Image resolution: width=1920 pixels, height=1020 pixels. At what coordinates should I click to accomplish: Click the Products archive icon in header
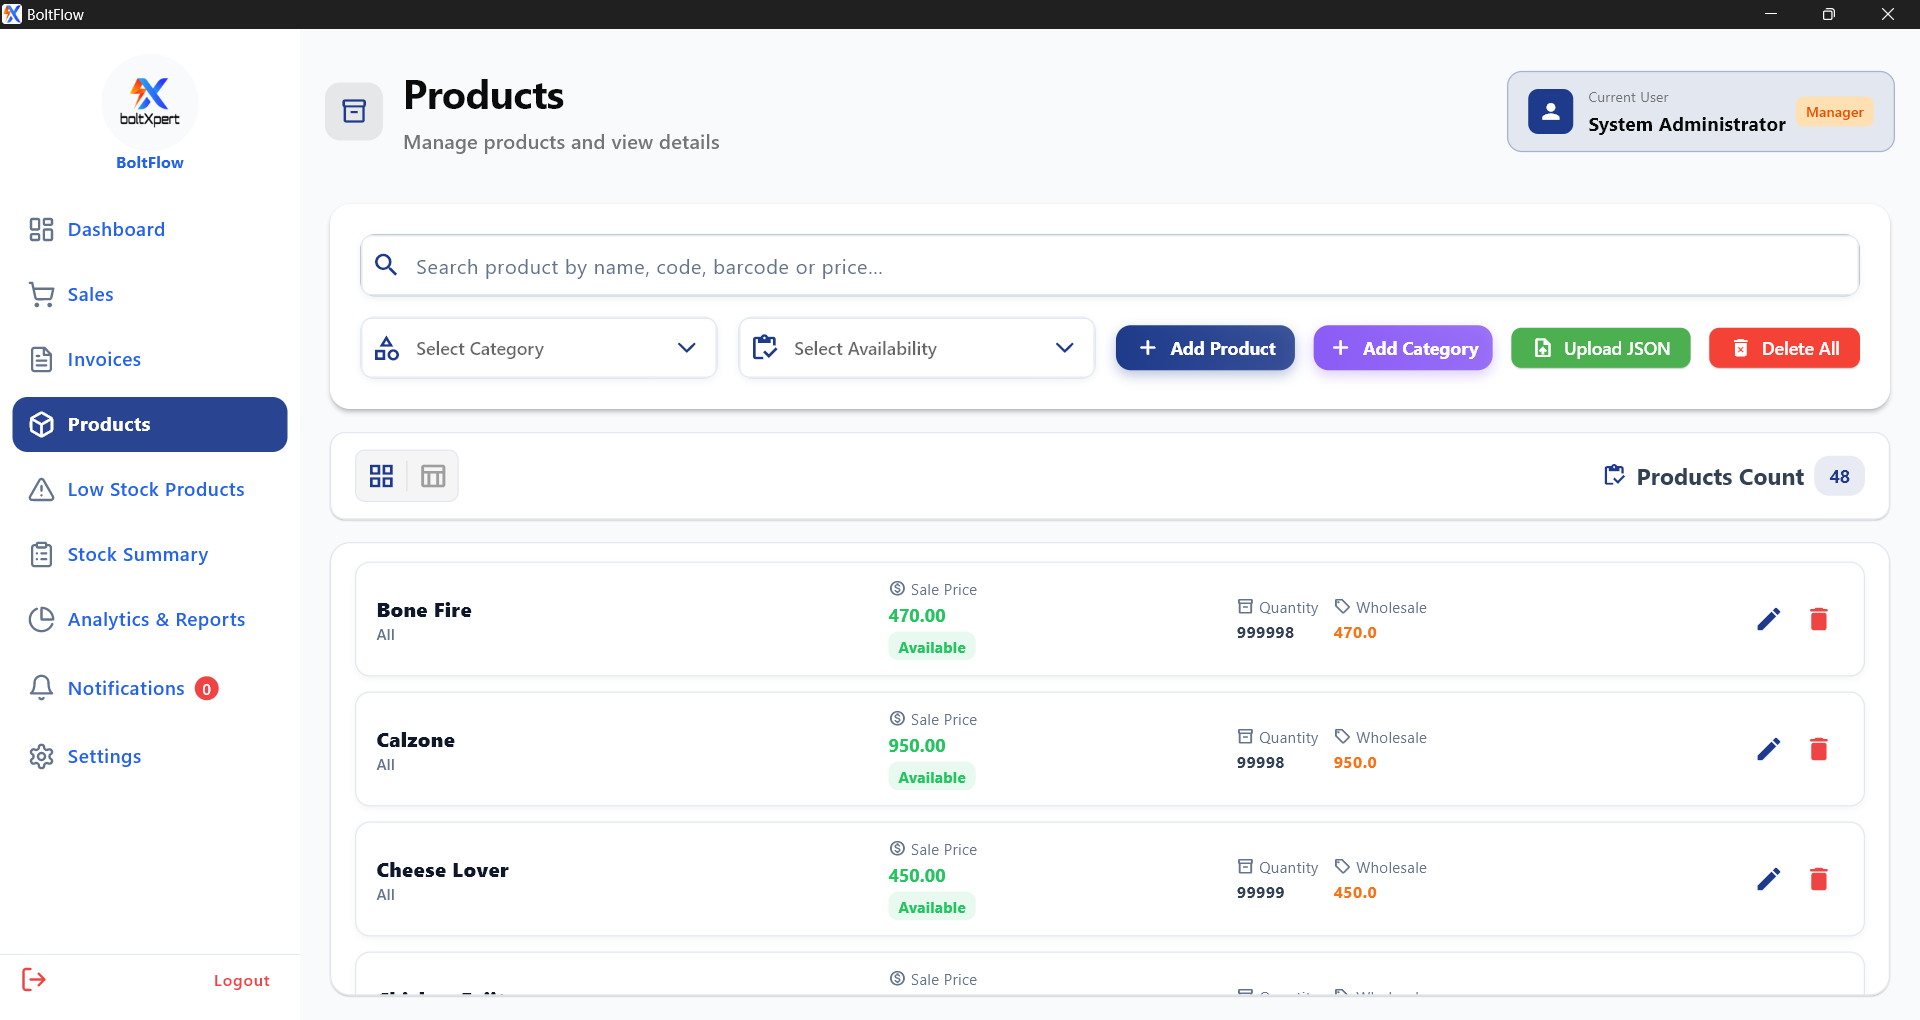pyautogui.click(x=354, y=111)
